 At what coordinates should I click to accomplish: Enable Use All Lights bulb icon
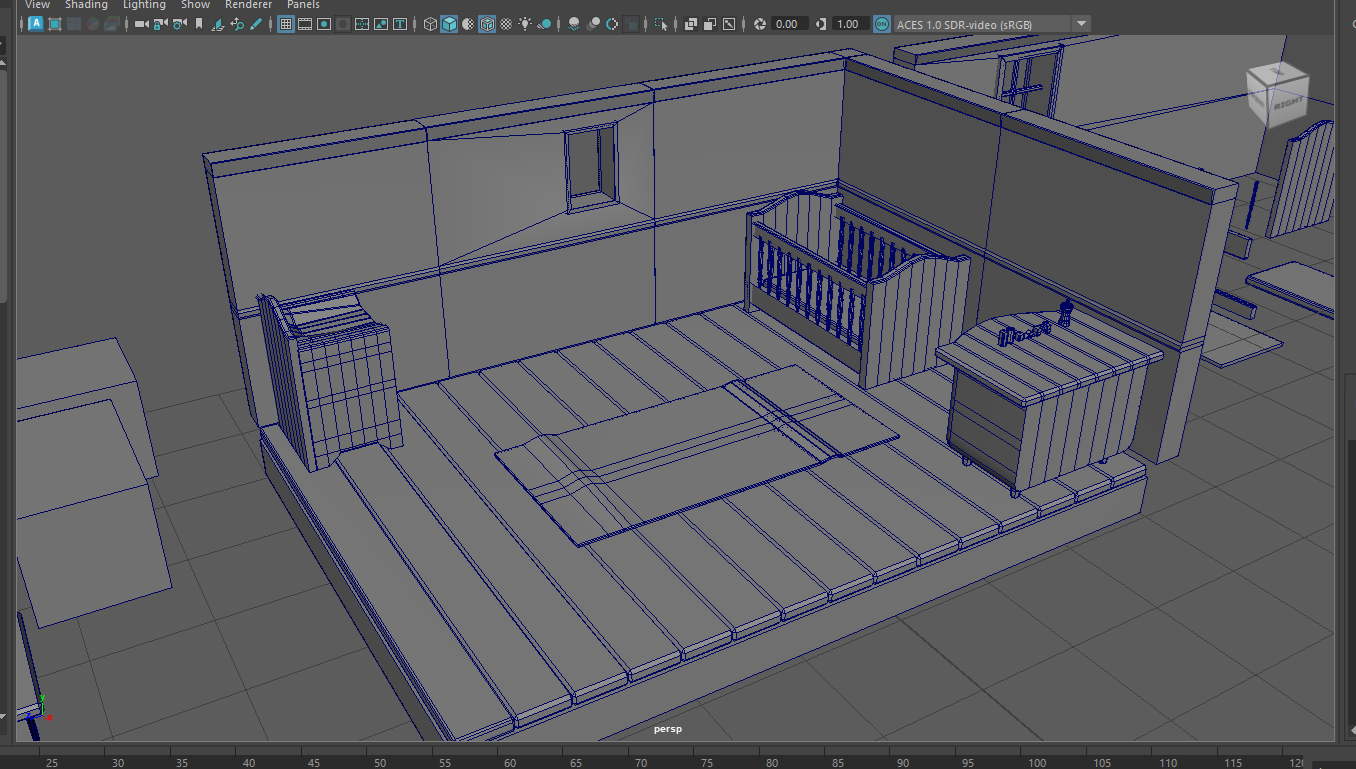(524, 24)
